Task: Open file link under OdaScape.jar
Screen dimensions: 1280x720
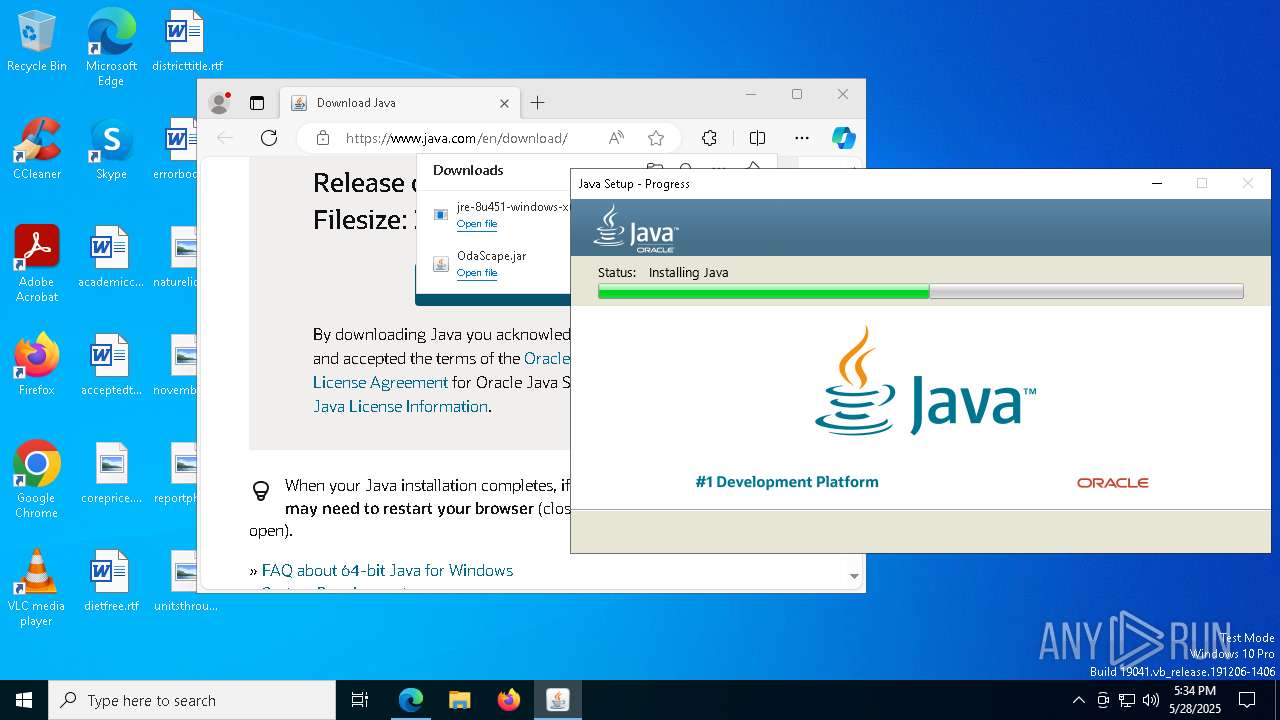Action: click(477, 273)
